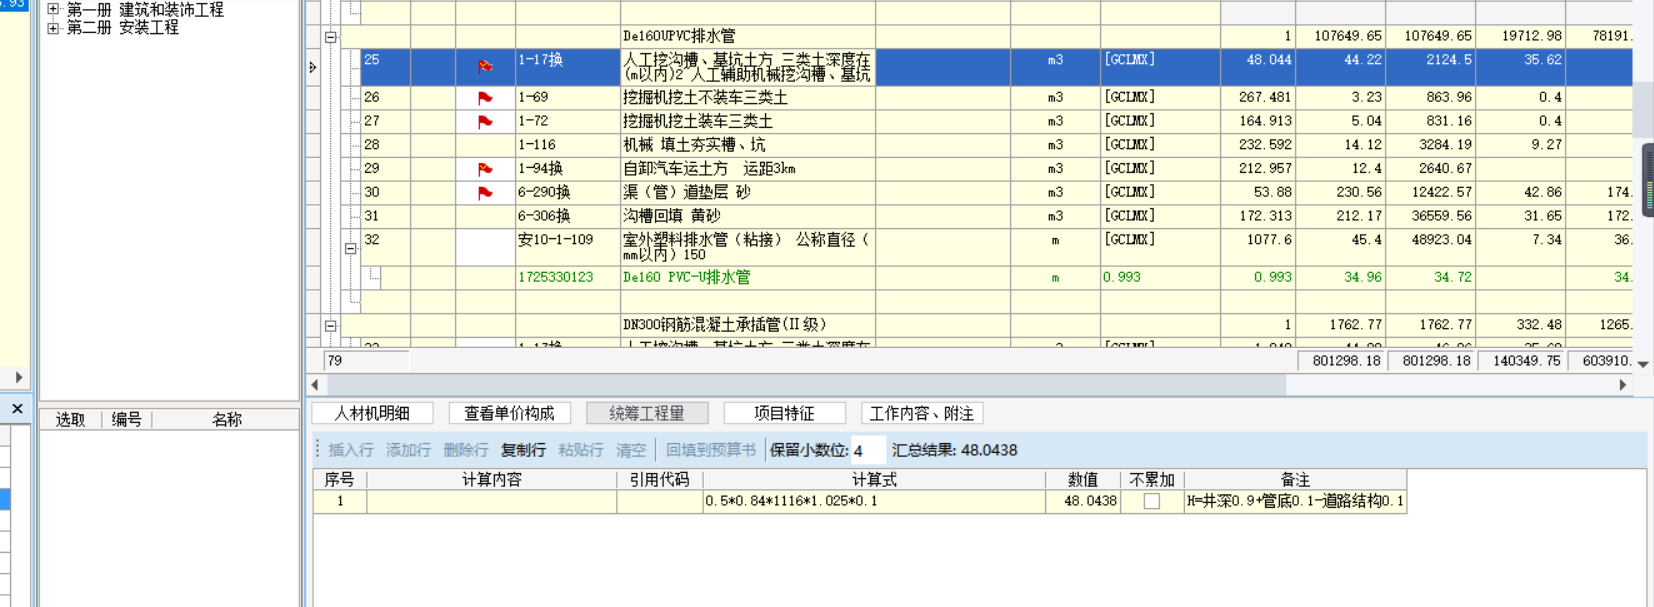Viewport: 1654px width, 607px height.
Task: Select row 30 渠（管）道垫层 砂
Action: coord(747,192)
